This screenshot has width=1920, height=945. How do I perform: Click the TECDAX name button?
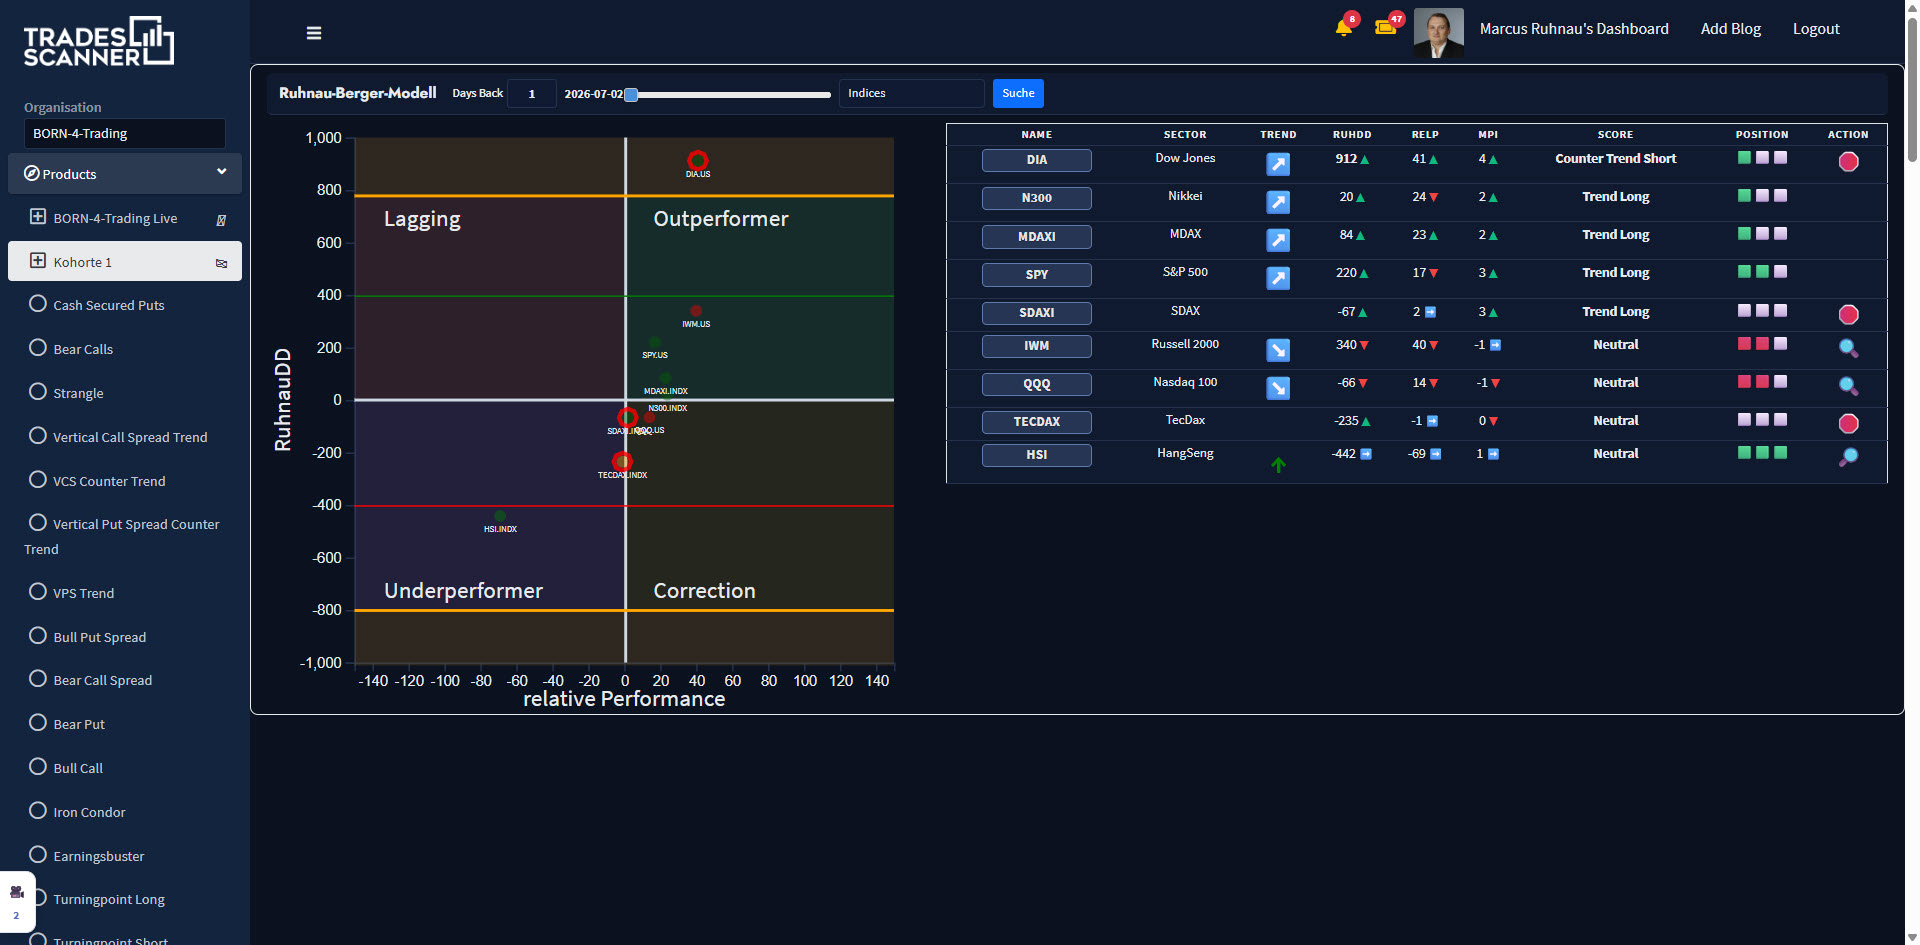click(1036, 422)
